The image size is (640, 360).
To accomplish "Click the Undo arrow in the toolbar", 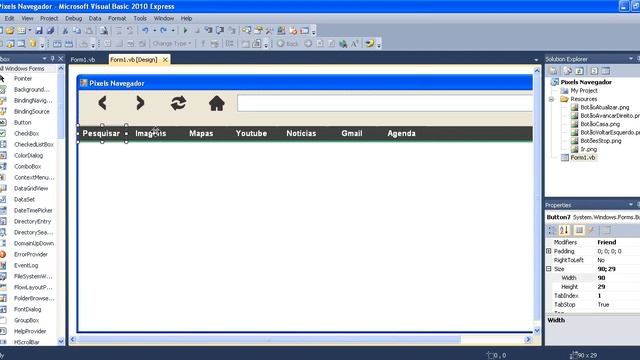I will 145,31.
